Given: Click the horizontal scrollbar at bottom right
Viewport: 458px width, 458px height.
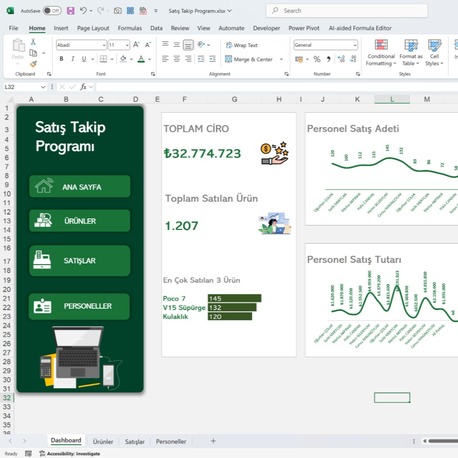Looking at the screenshot, I should tap(443, 441).
